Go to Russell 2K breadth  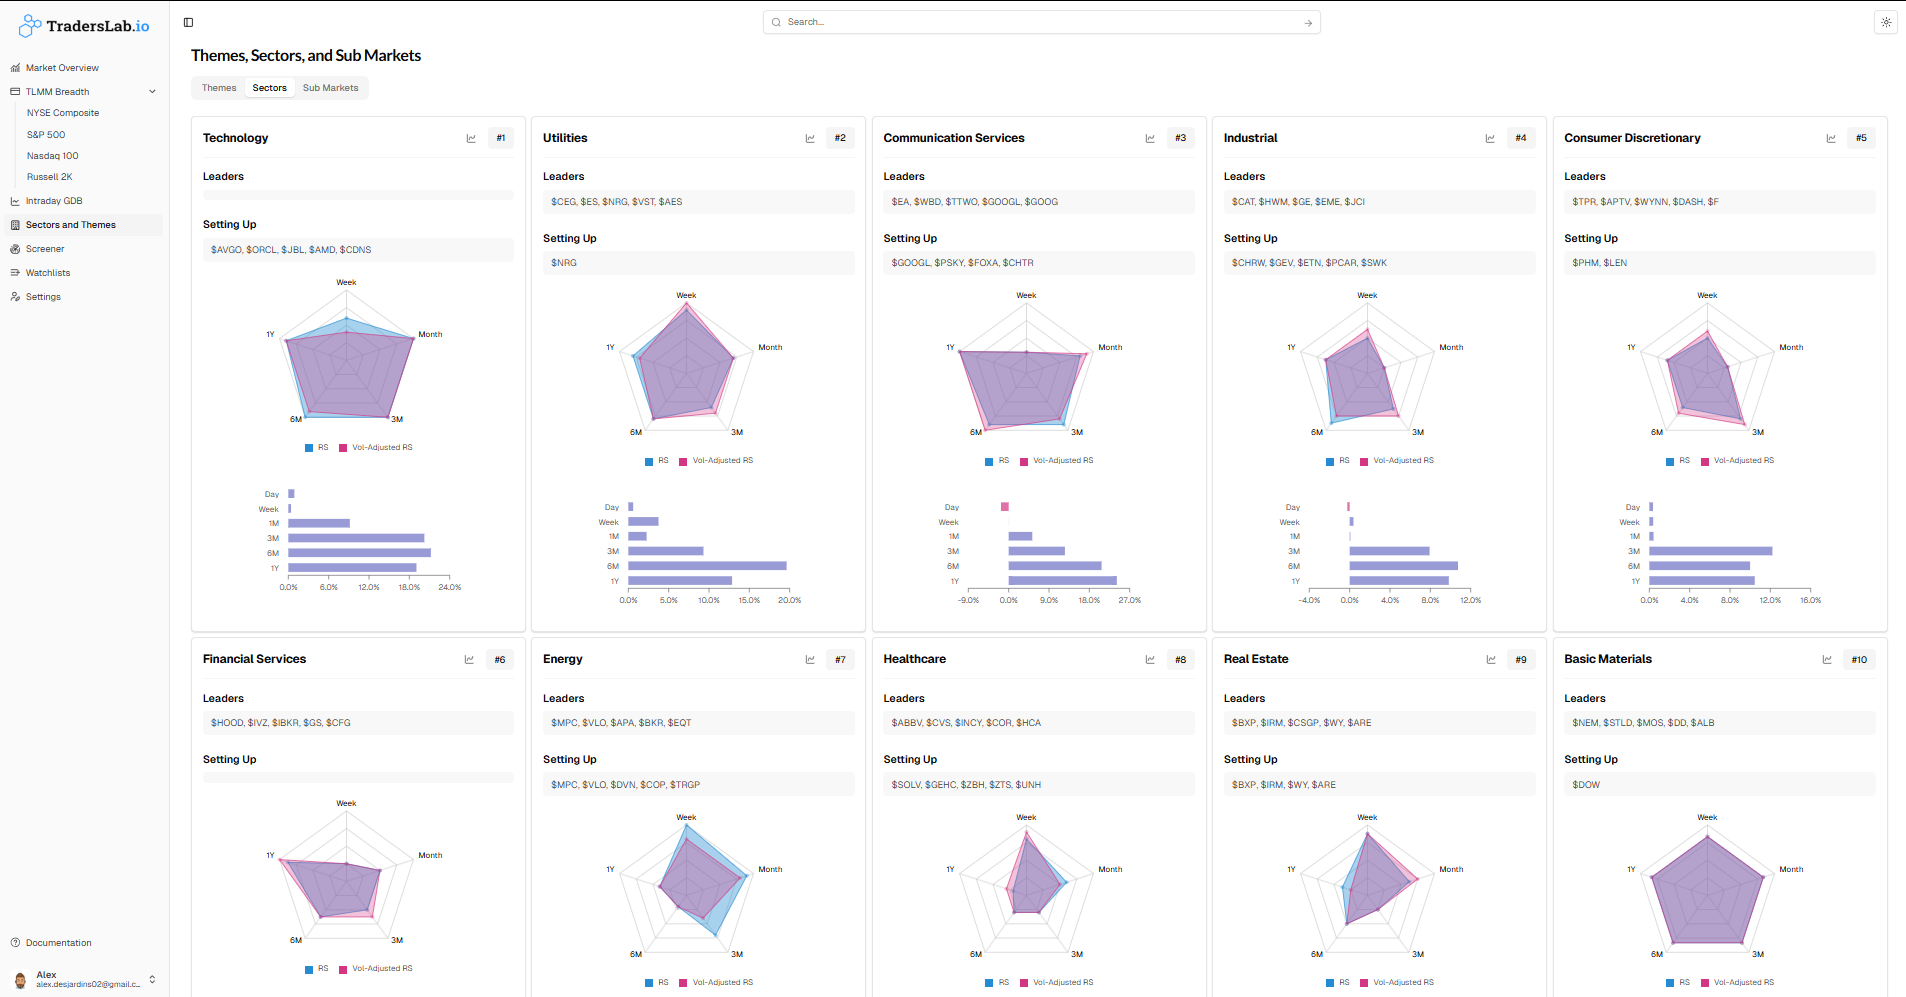coord(49,177)
